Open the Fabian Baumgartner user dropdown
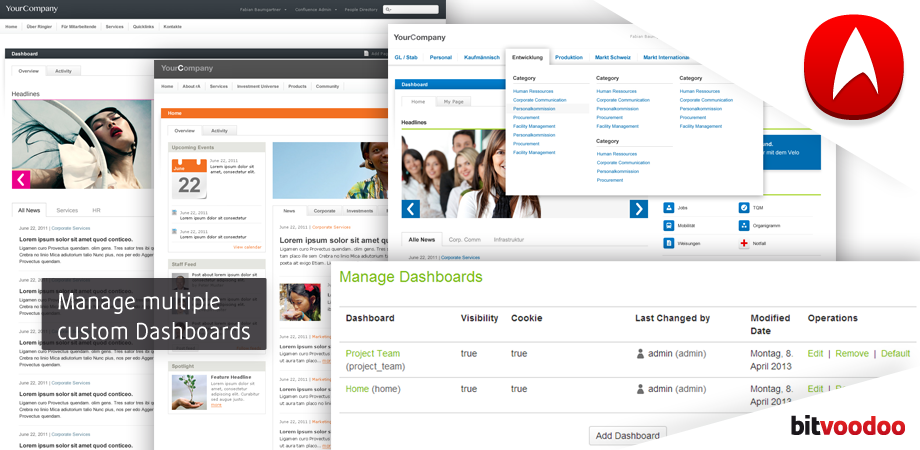Screen dimensions: 920x450 (x=263, y=10)
